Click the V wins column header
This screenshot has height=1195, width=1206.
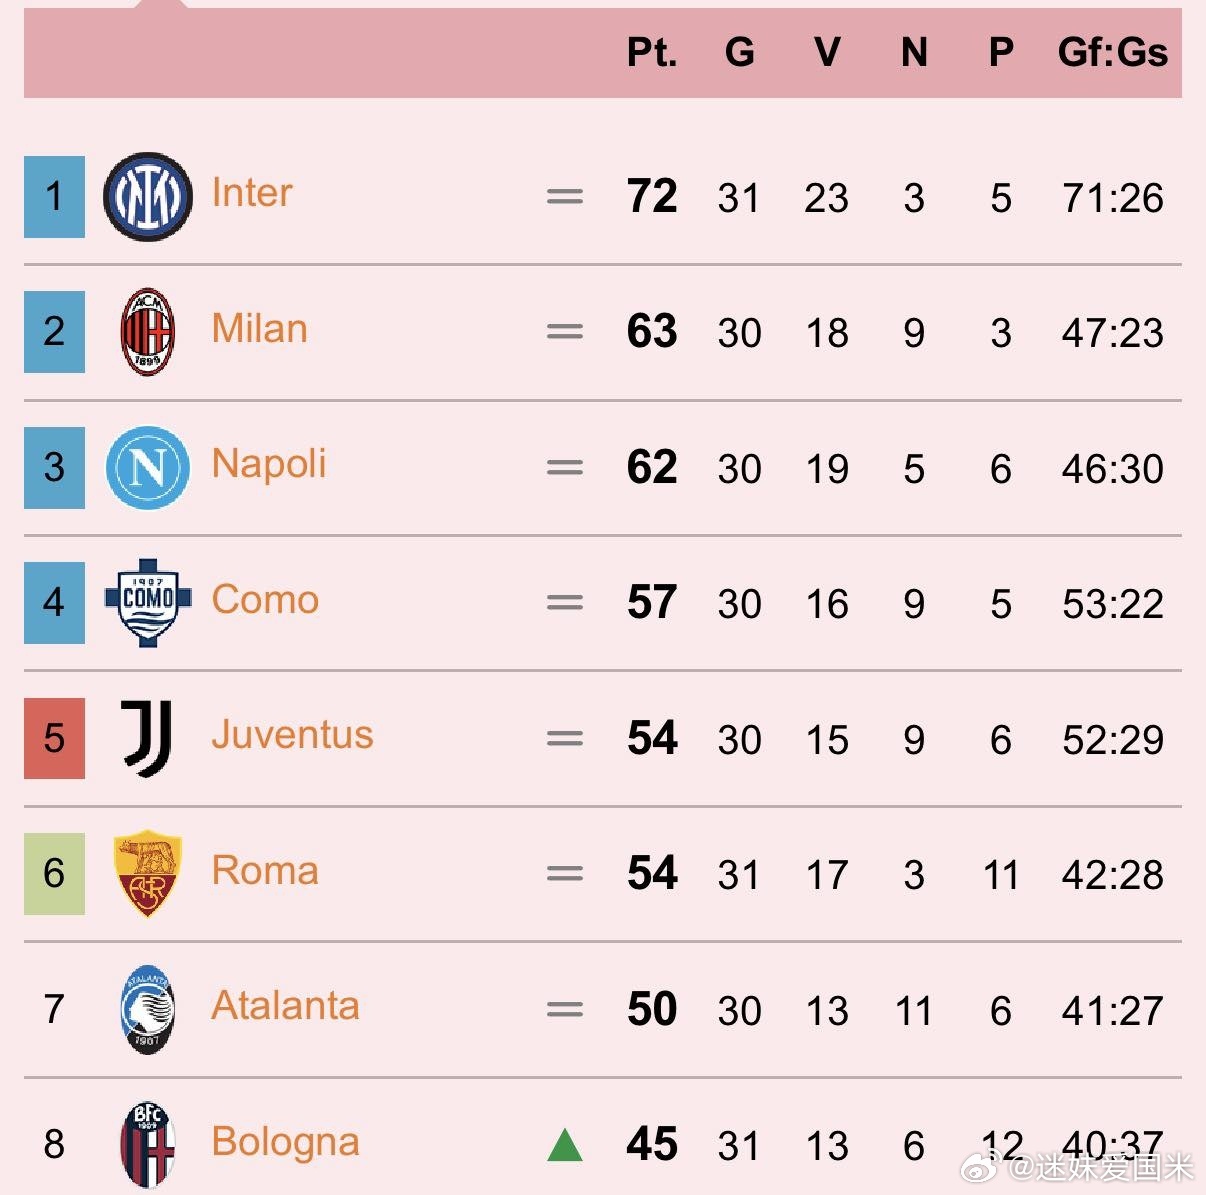(x=827, y=52)
